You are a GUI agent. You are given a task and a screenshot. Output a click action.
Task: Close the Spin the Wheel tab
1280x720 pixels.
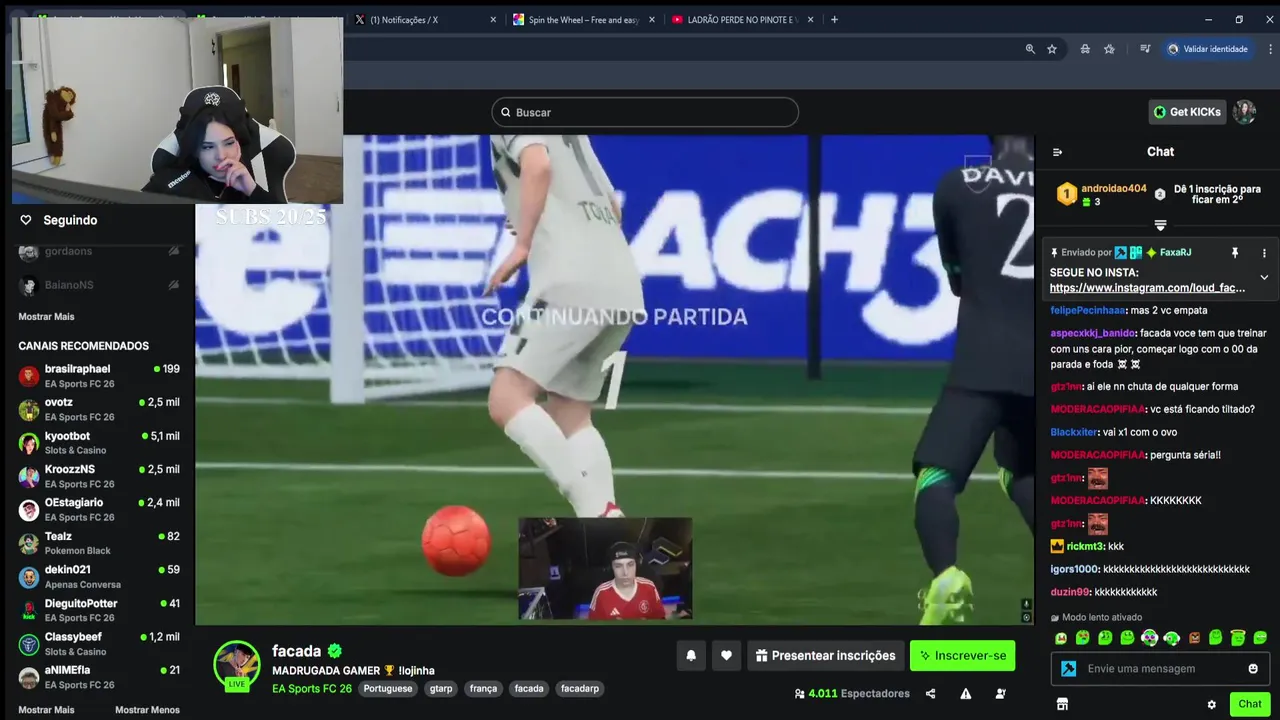click(x=652, y=20)
